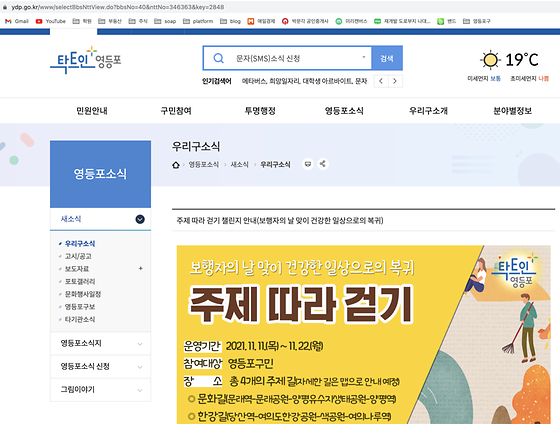Open the search box dropdown arrow
The image size is (560, 424).
364,57
